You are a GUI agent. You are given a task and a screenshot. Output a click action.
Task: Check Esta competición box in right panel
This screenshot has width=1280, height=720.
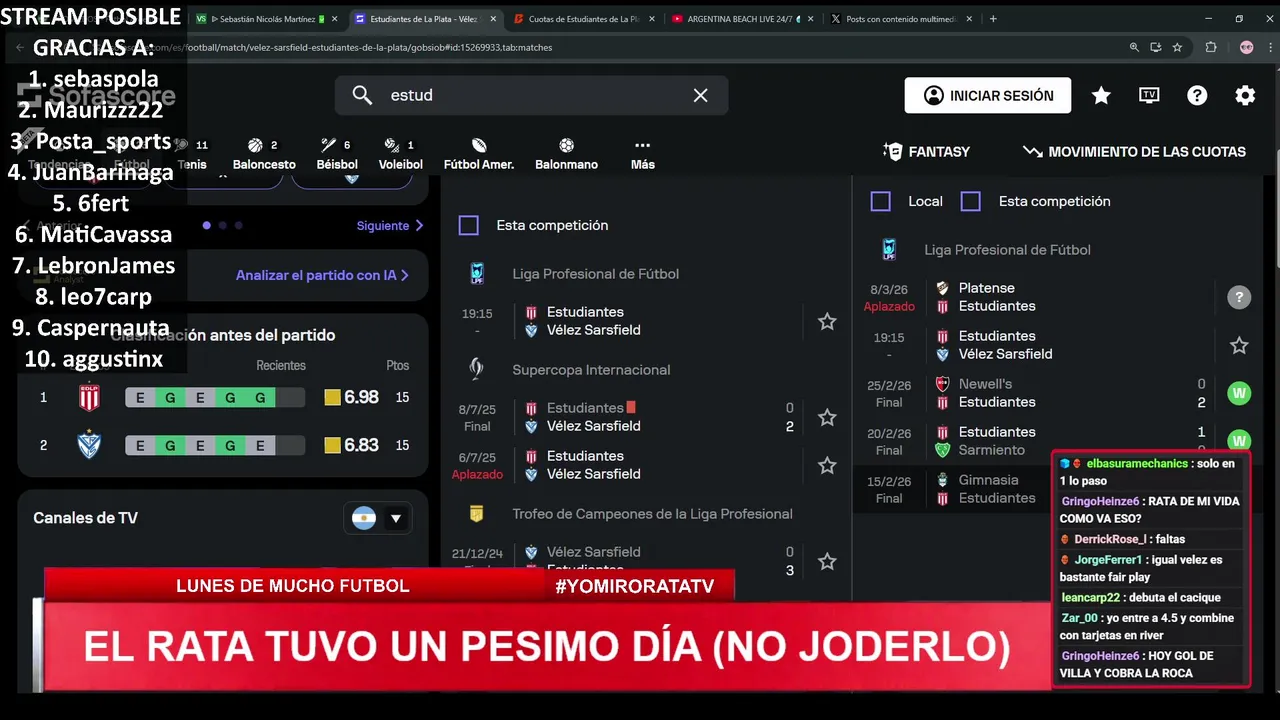971,201
